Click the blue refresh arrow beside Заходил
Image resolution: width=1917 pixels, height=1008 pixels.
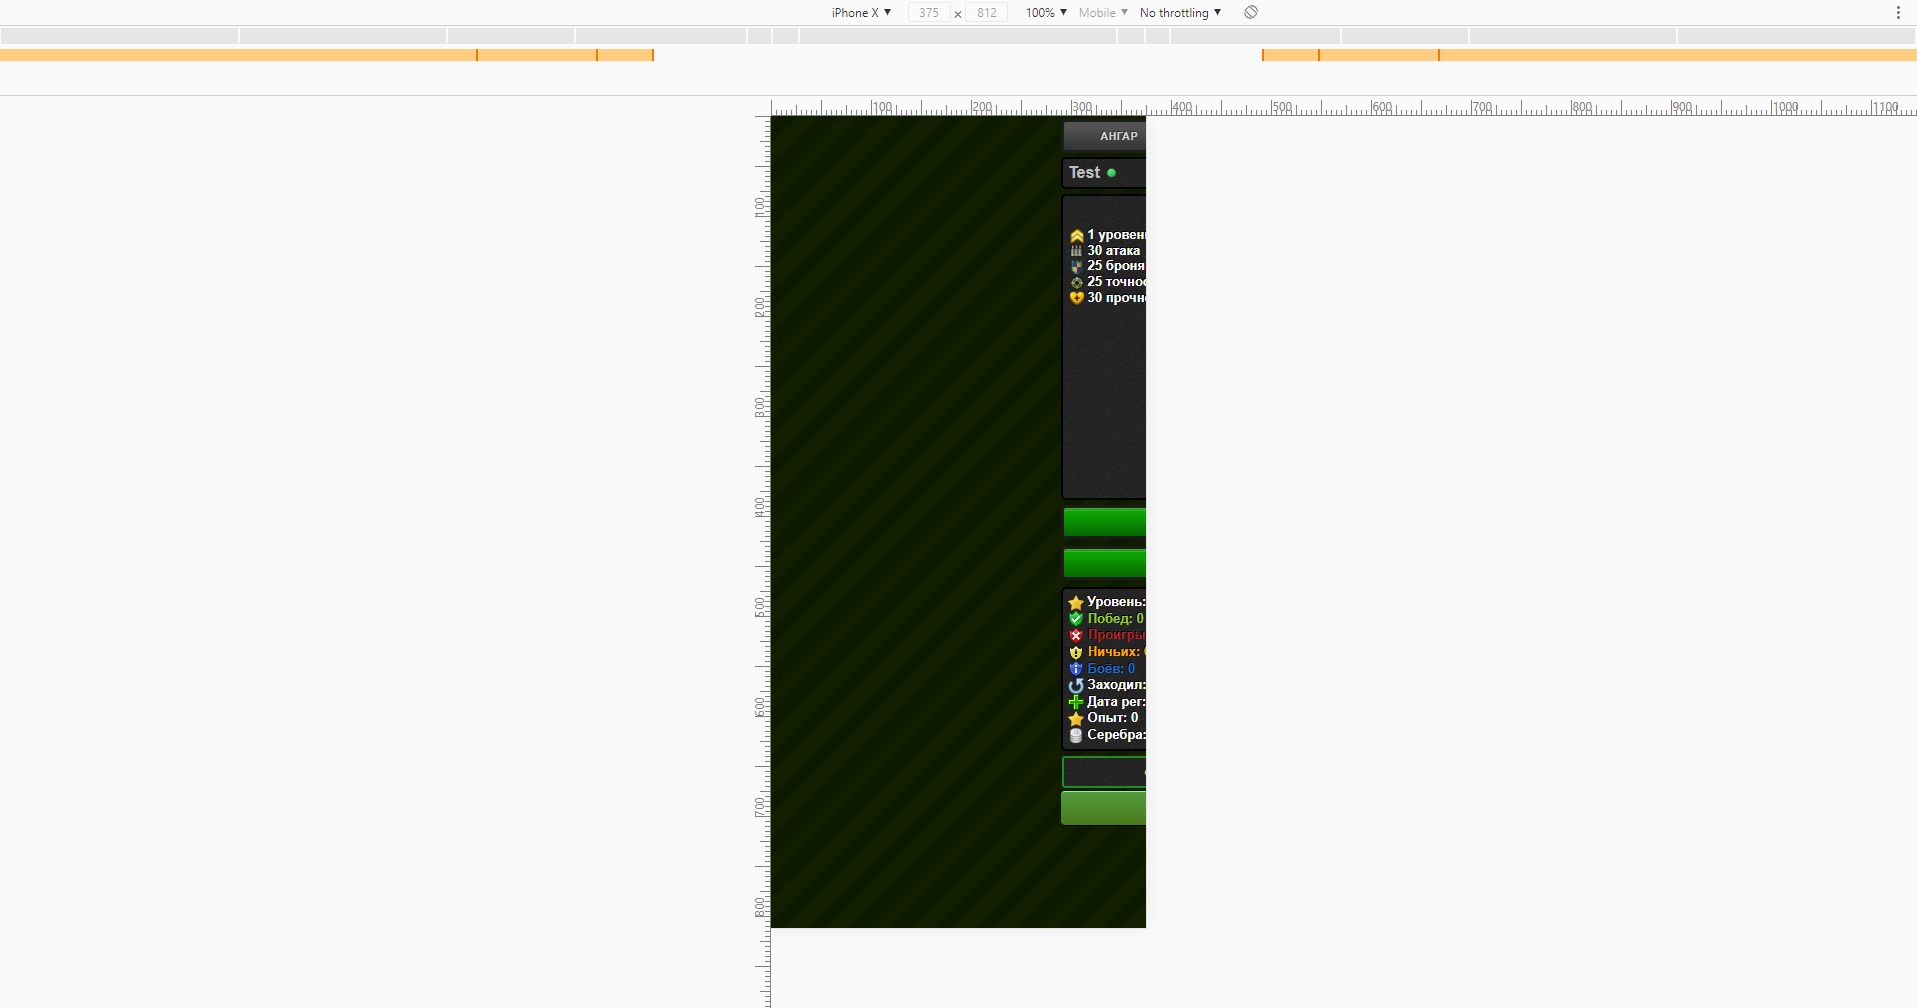coord(1076,685)
